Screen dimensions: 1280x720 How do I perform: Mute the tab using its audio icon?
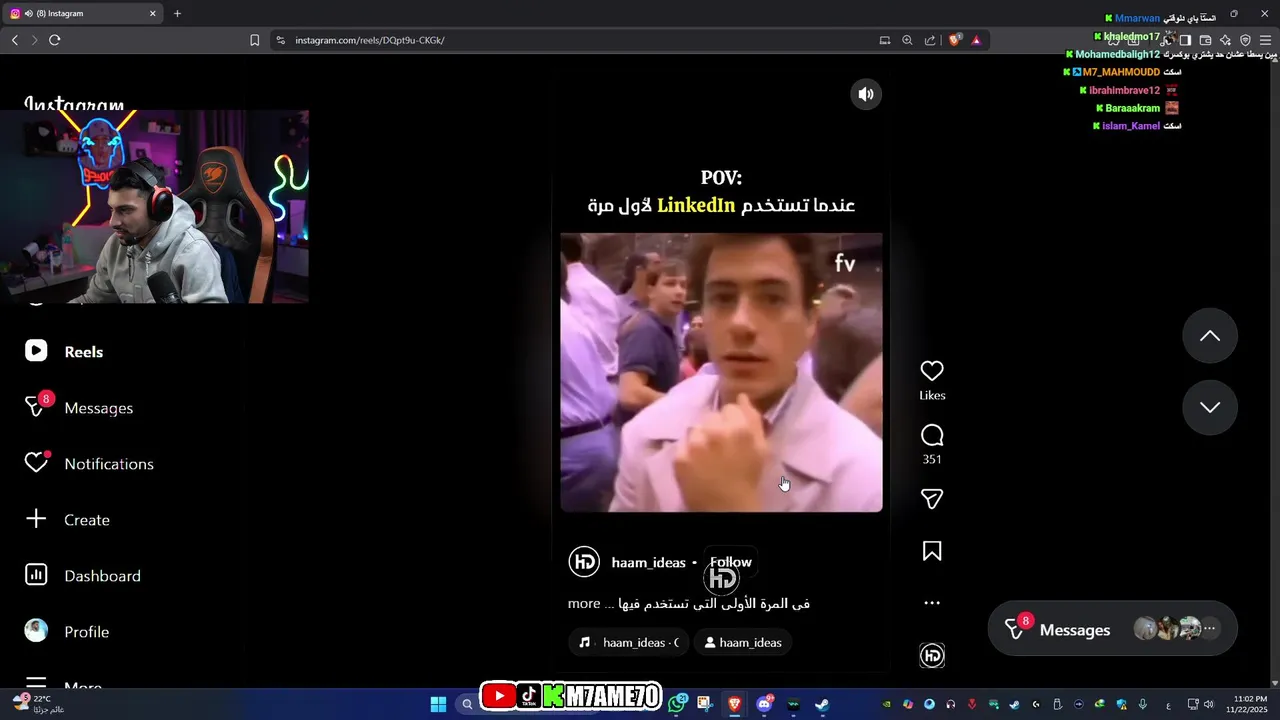tap(28, 13)
